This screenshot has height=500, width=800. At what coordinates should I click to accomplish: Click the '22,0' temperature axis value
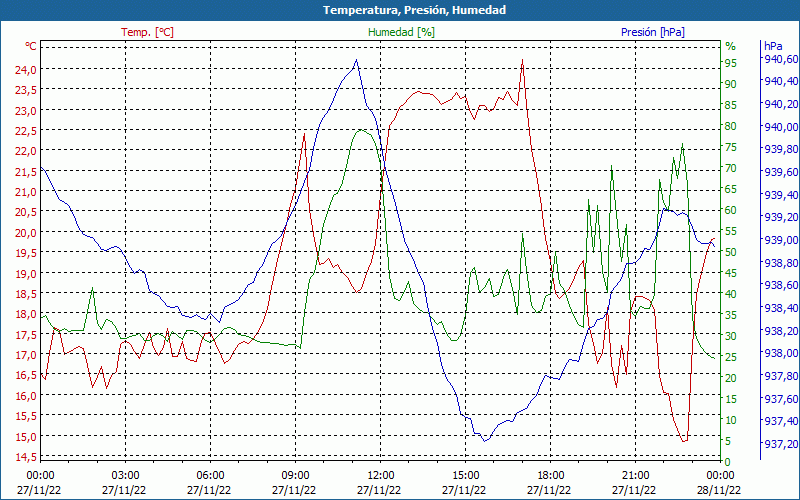26,151
